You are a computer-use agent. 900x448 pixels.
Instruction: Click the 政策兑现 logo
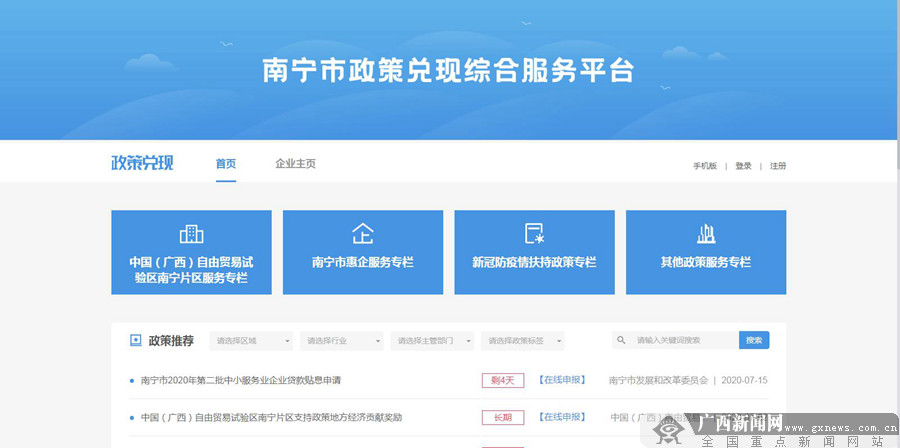click(x=142, y=163)
